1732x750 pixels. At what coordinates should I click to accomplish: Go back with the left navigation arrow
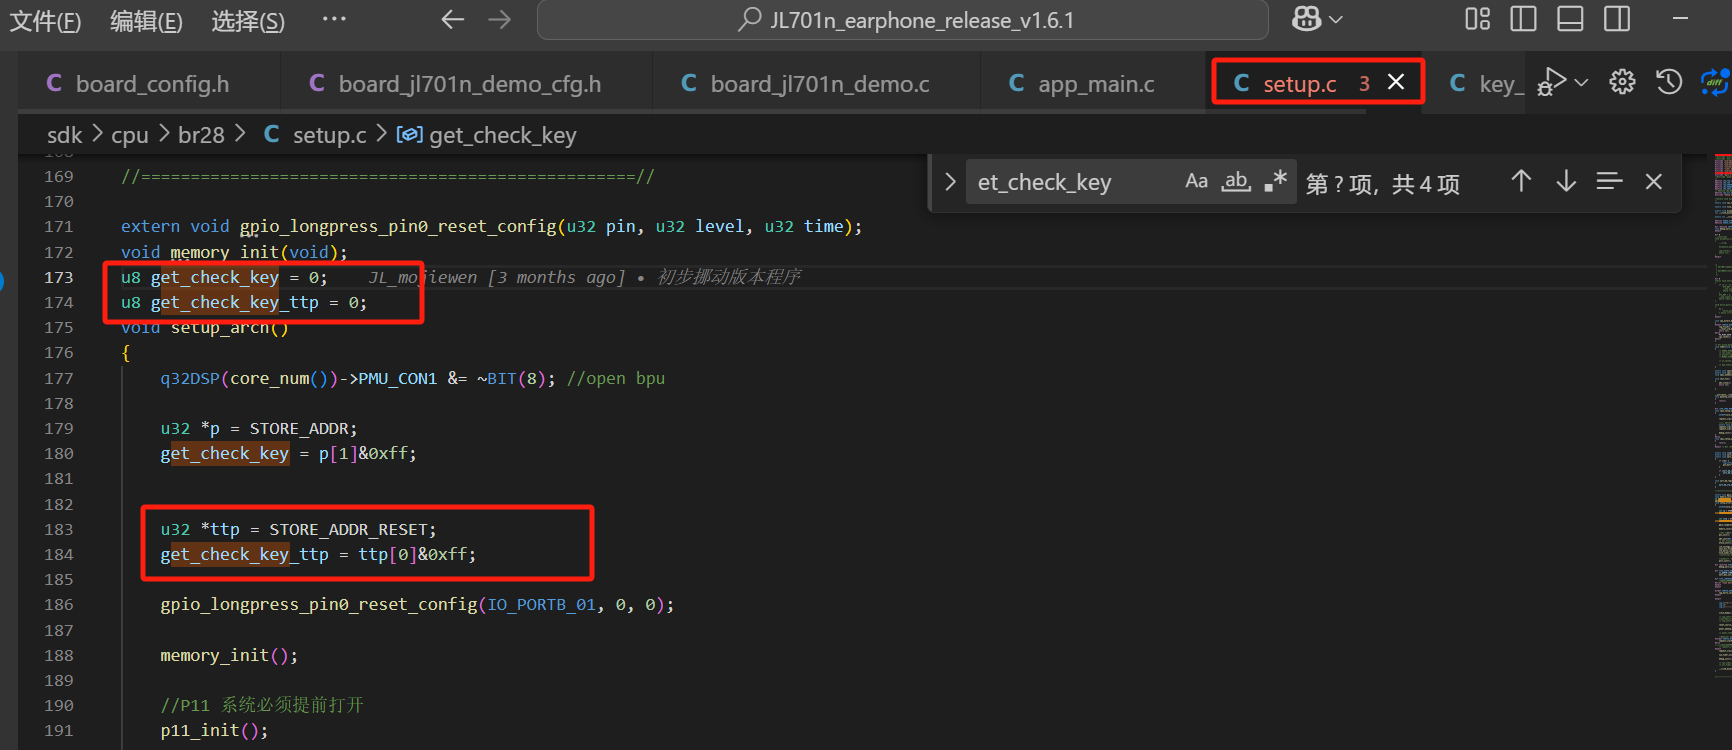(453, 20)
